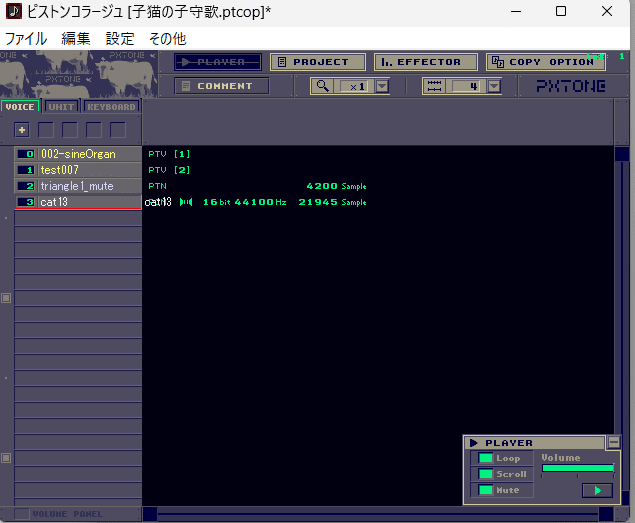Image resolution: width=635 pixels, height=523 pixels.
Task: Click the zoom magnifier icon
Action: (322, 86)
